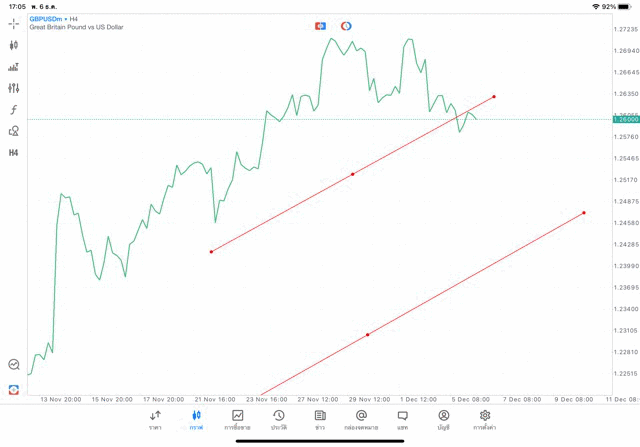The height and width of the screenshot is (447, 640).
Task: Open the กล่องจดหมาย mailbox tab
Action: click(x=361, y=419)
